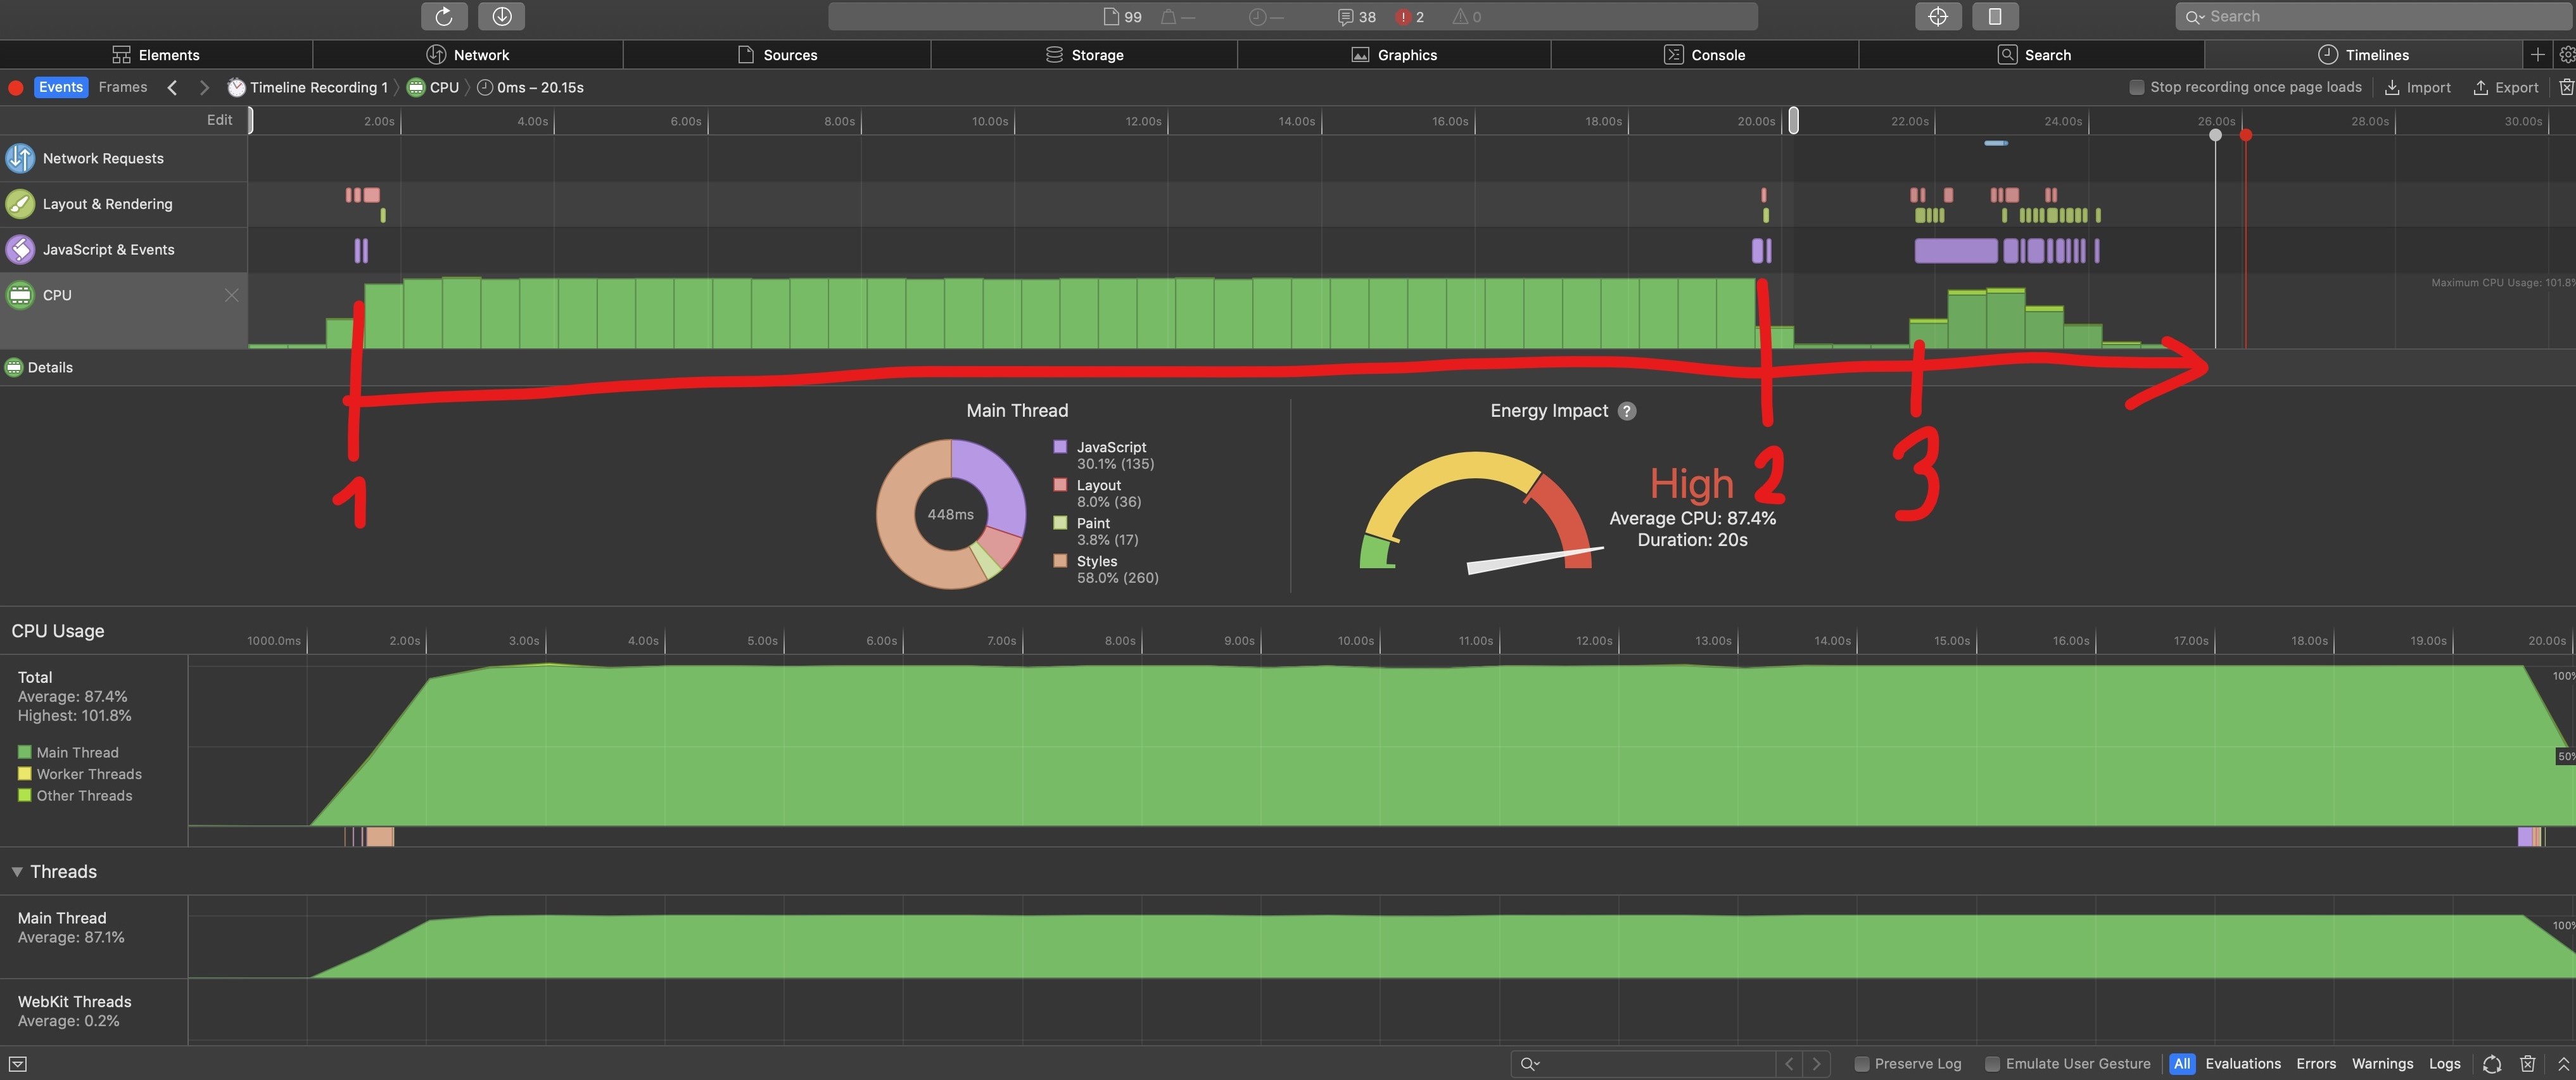Click the Energy Impact help icon
The image size is (2576, 1080).
1627,411
